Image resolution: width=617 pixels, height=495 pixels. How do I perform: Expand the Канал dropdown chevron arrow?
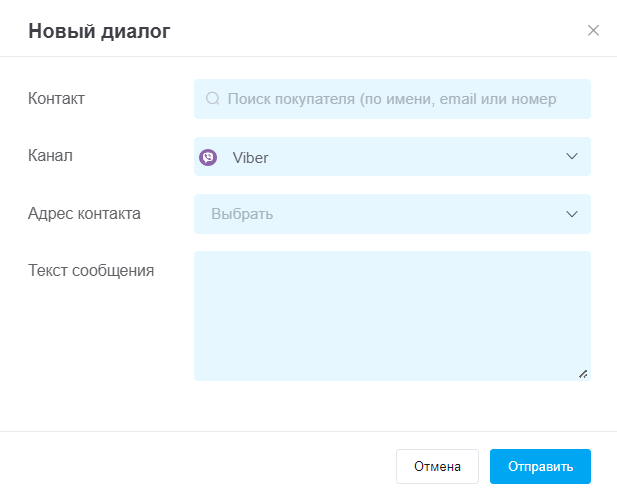pos(572,156)
